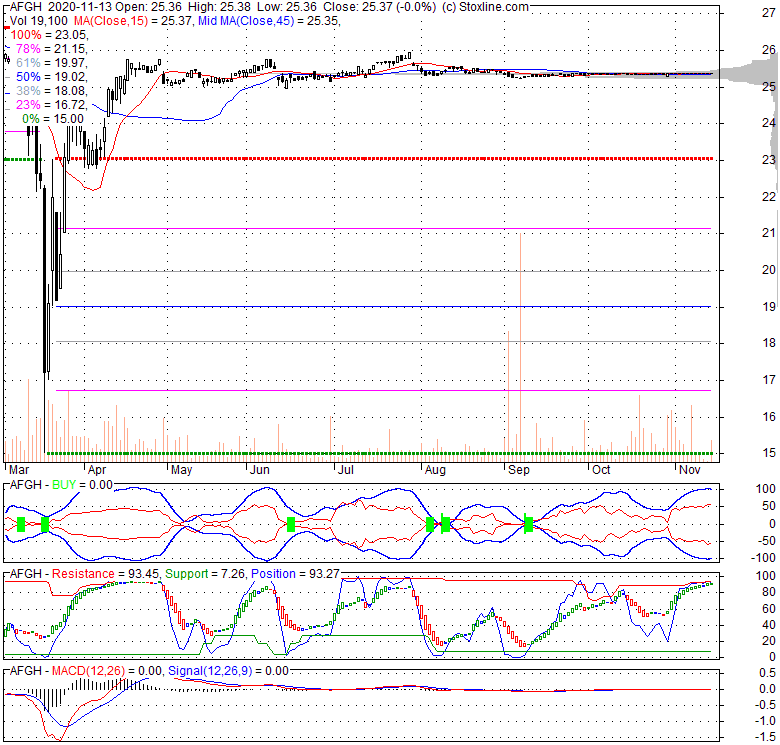
Task: Click the 'Mid MA(Close,45) = 25.35' legend
Action: click(x=268, y=21)
